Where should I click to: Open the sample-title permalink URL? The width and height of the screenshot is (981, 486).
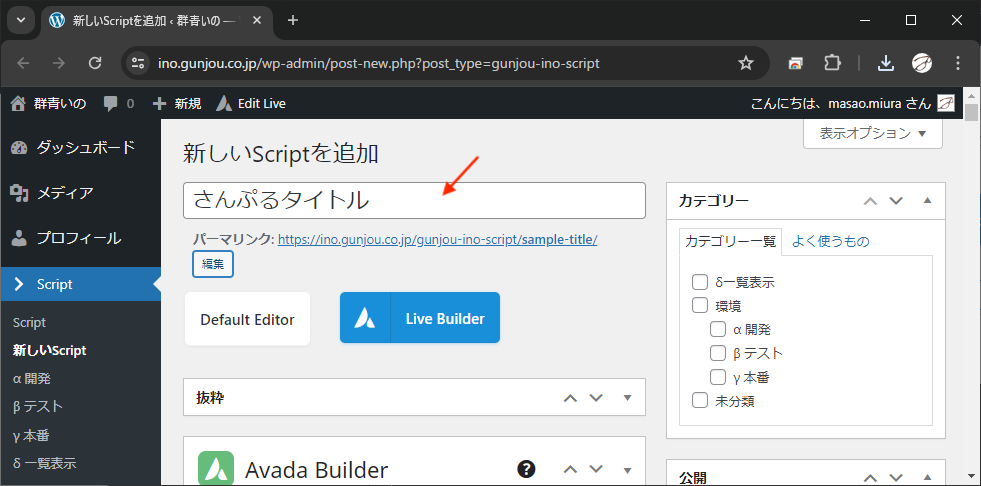[x=437, y=240]
